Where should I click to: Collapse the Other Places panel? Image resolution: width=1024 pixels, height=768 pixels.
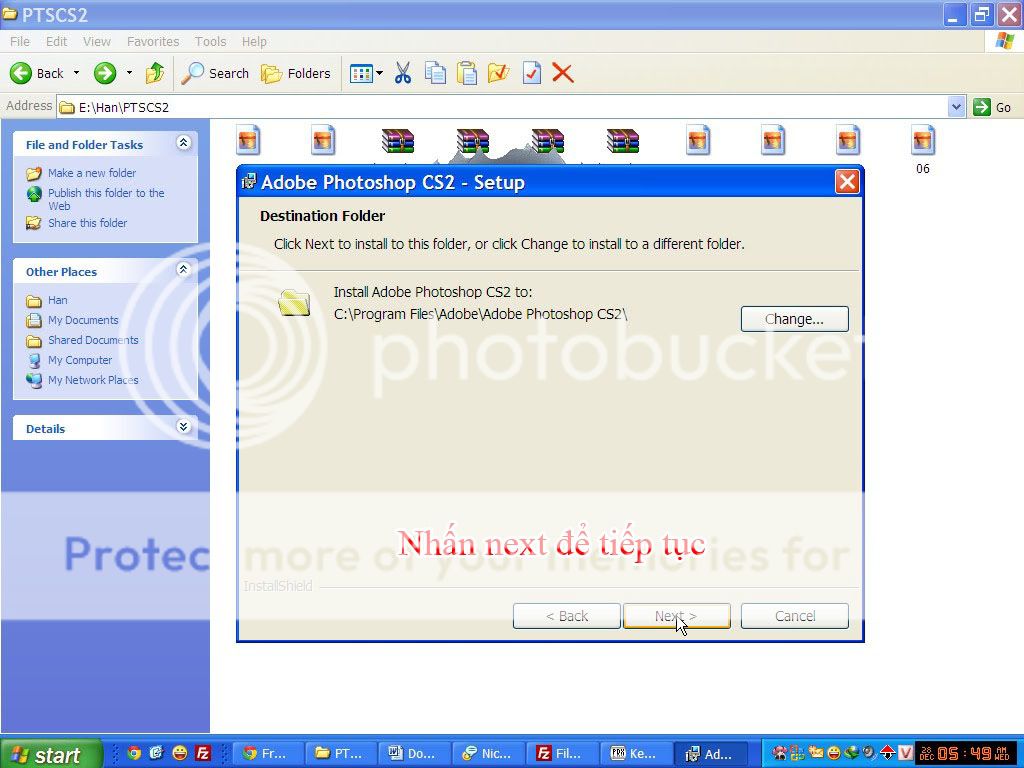click(184, 270)
